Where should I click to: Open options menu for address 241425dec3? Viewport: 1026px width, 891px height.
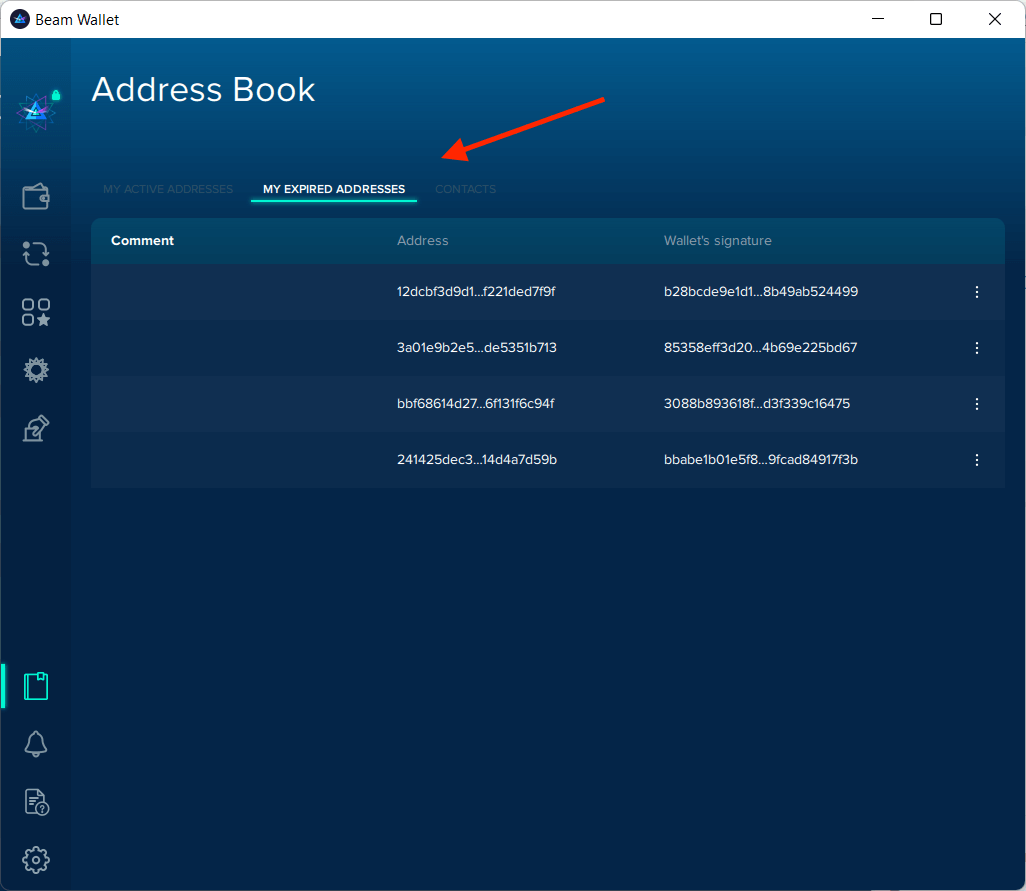click(977, 460)
